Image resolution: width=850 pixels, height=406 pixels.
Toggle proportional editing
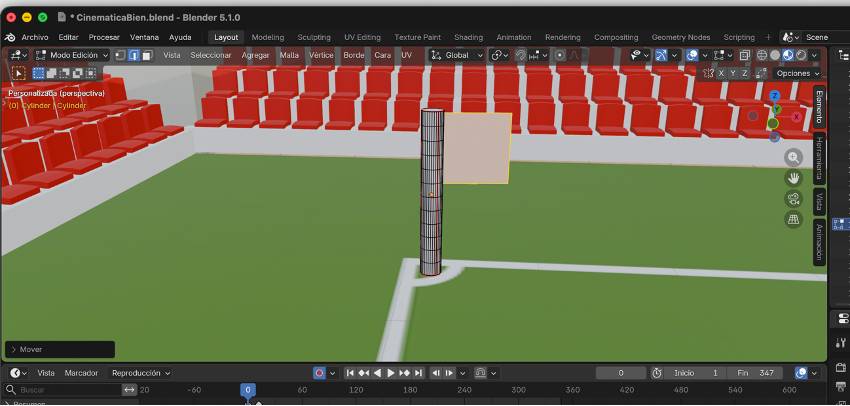(560, 55)
